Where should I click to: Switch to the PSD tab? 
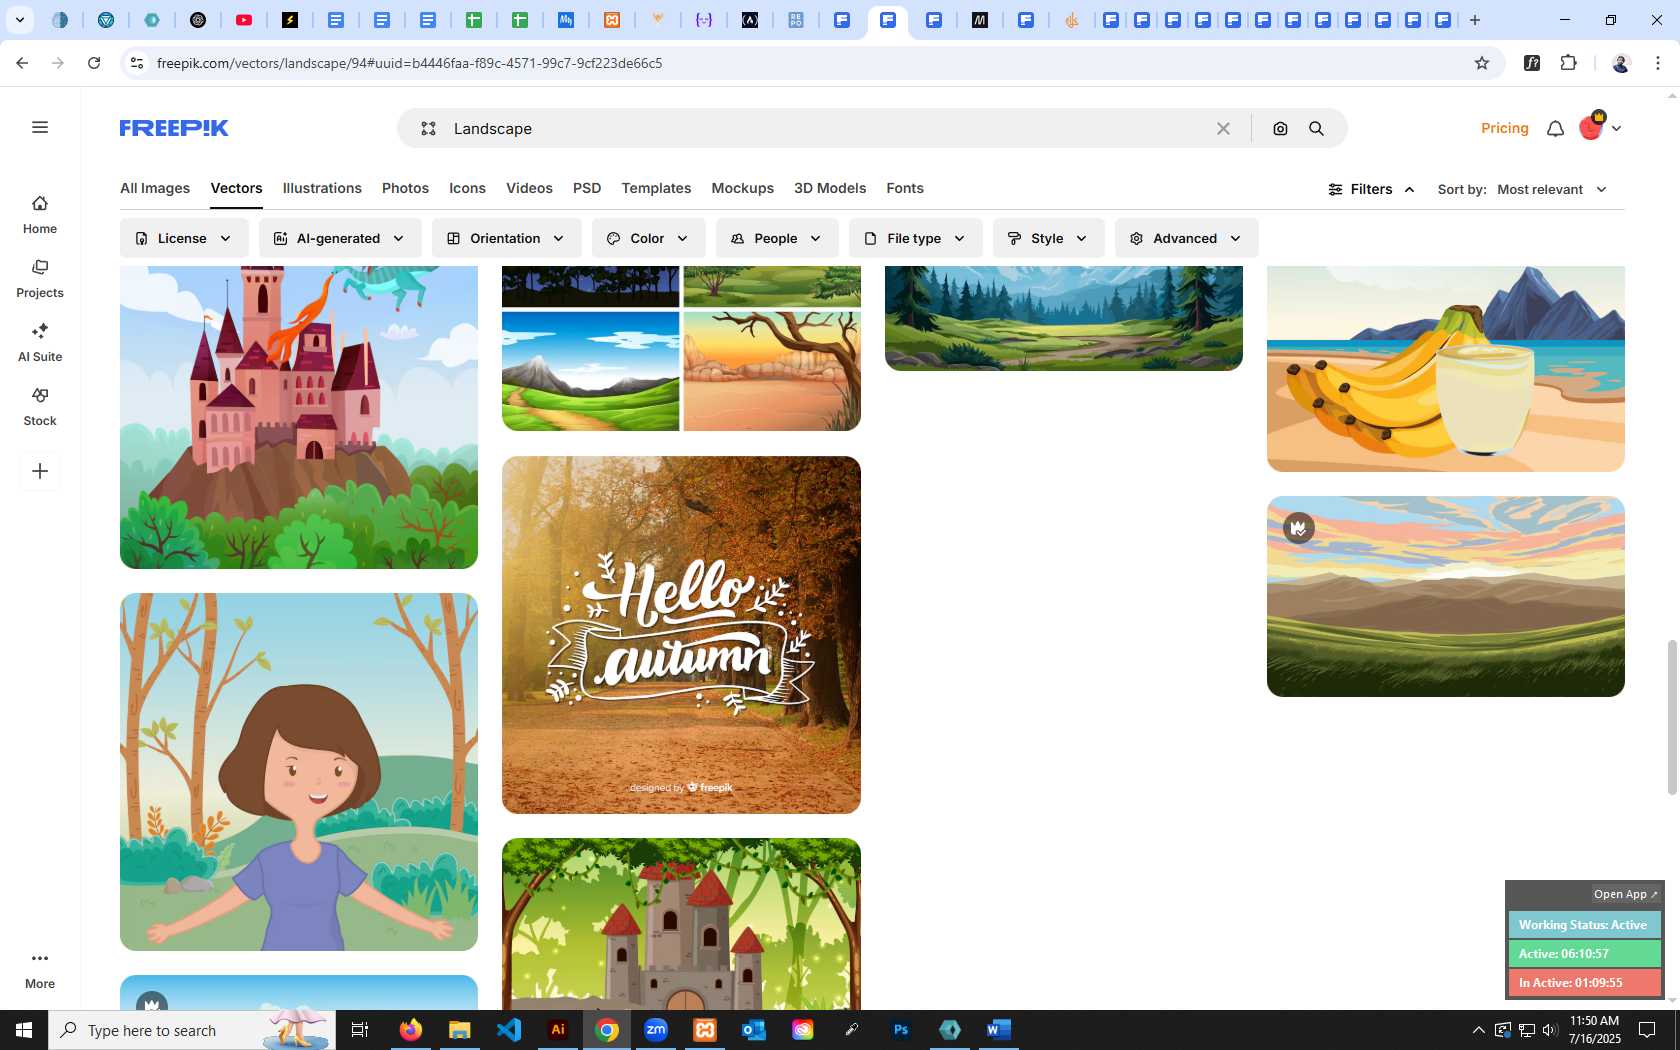click(587, 188)
